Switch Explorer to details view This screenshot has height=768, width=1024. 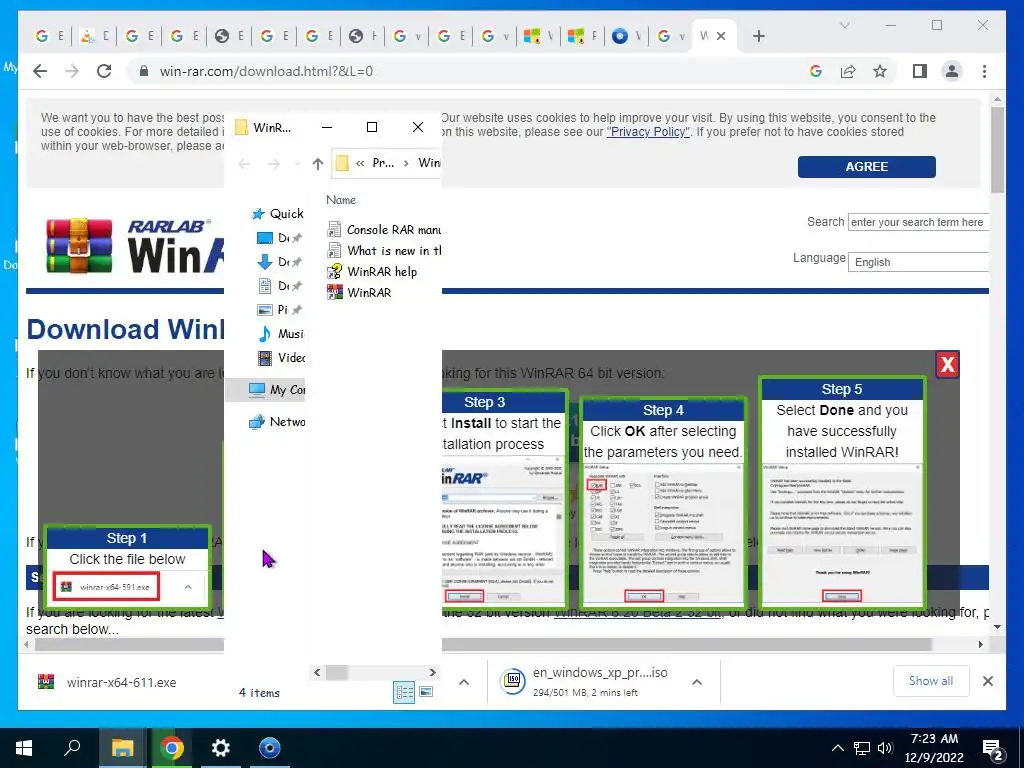[x=404, y=692]
